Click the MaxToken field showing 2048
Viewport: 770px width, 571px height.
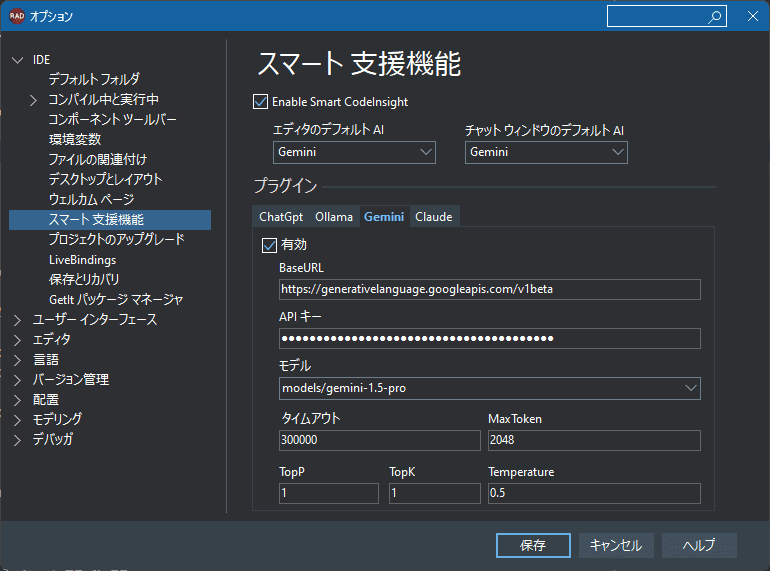pyautogui.click(x=594, y=440)
